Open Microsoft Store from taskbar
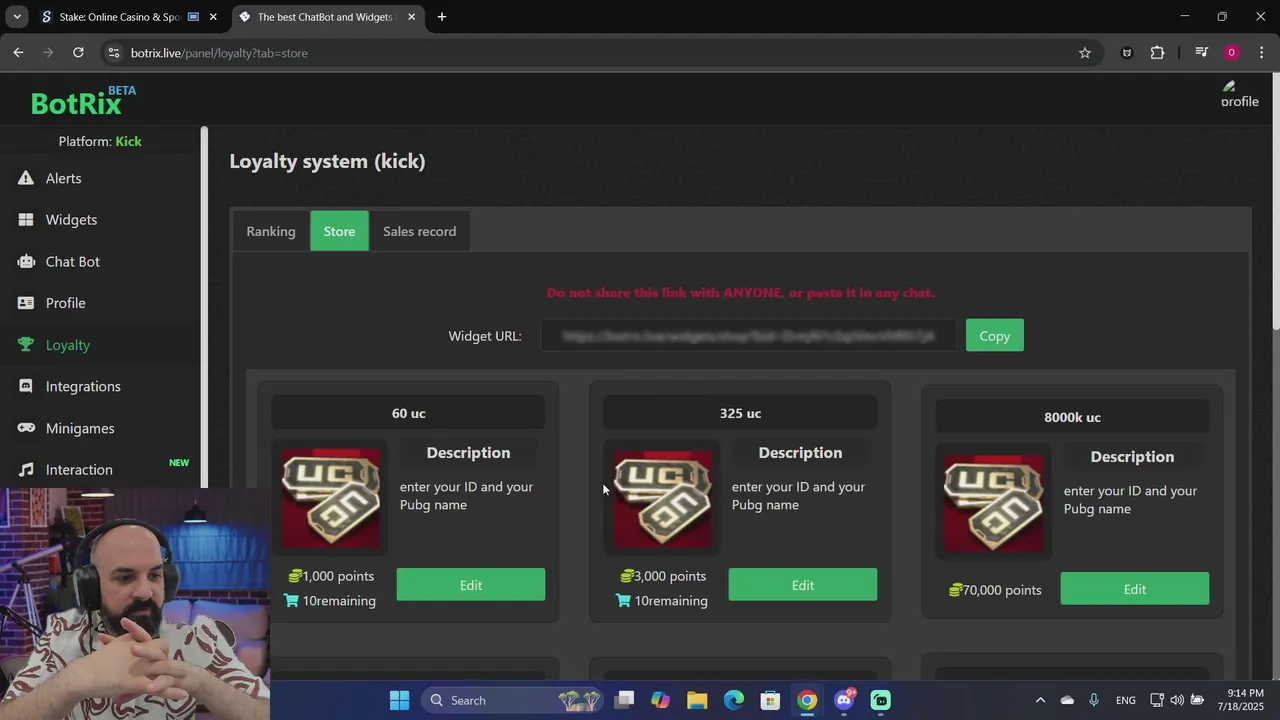The width and height of the screenshot is (1280, 720). 770,700
